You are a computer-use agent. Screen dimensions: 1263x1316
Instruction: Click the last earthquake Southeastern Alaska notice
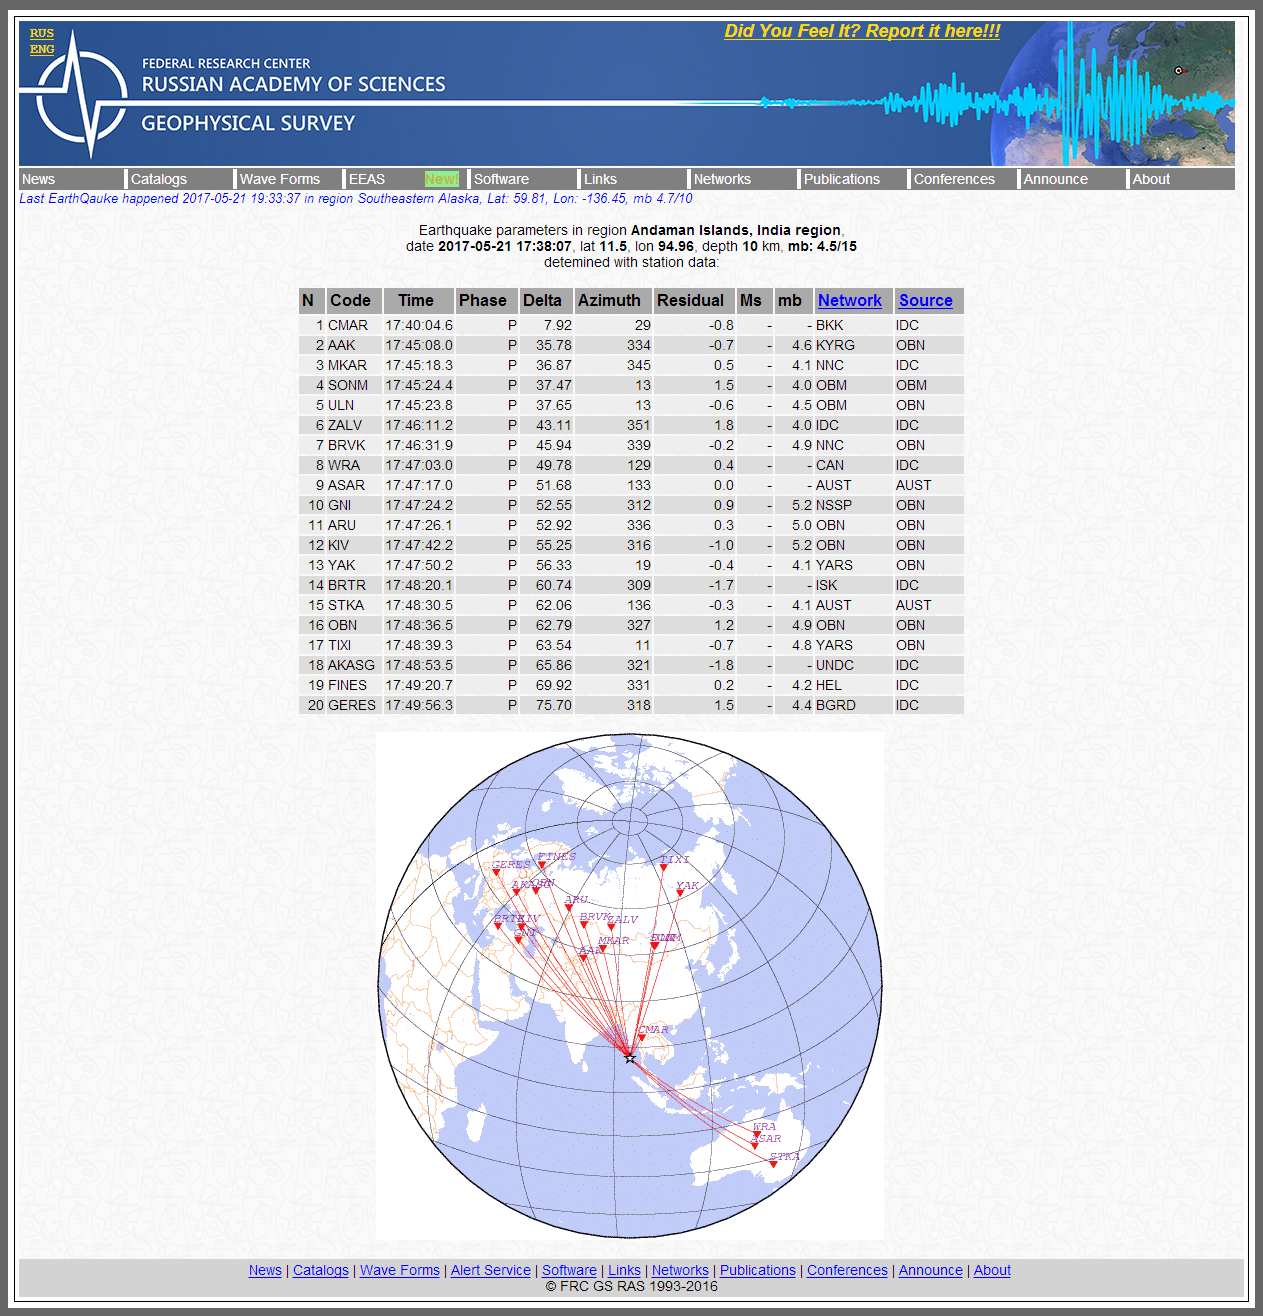356,198
